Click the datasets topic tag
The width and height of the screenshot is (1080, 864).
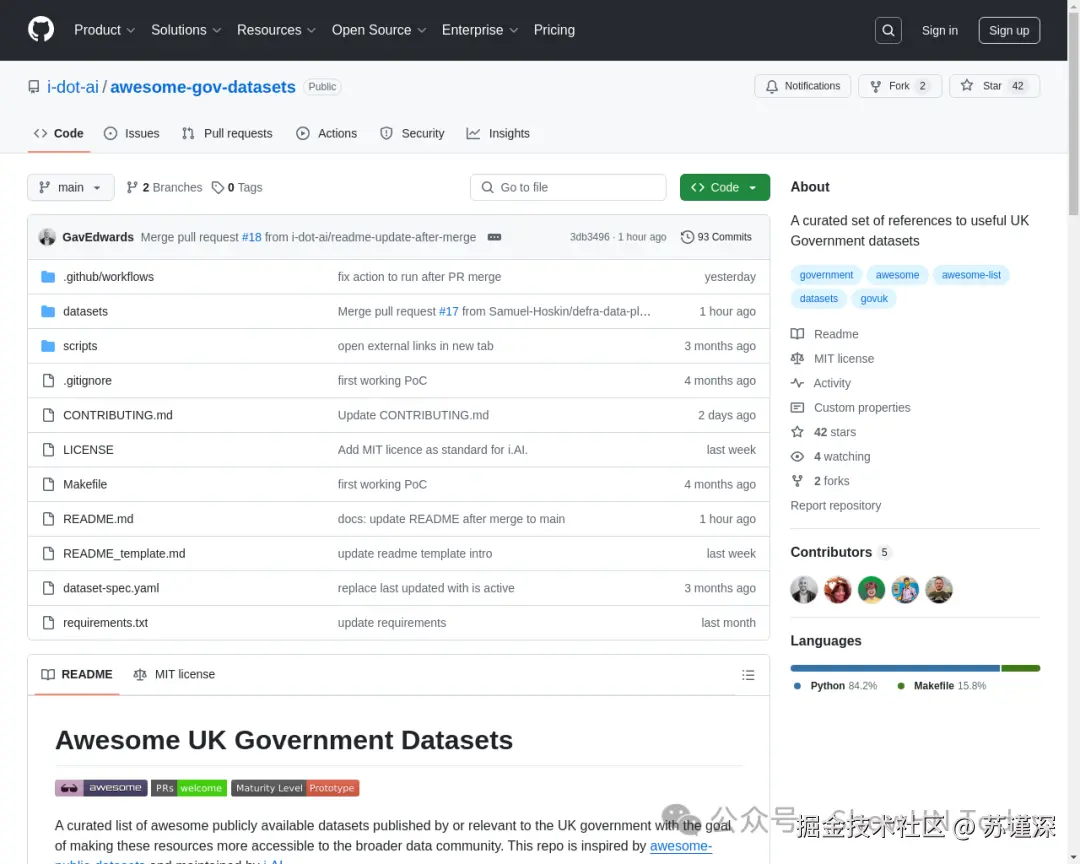(818, 298)
